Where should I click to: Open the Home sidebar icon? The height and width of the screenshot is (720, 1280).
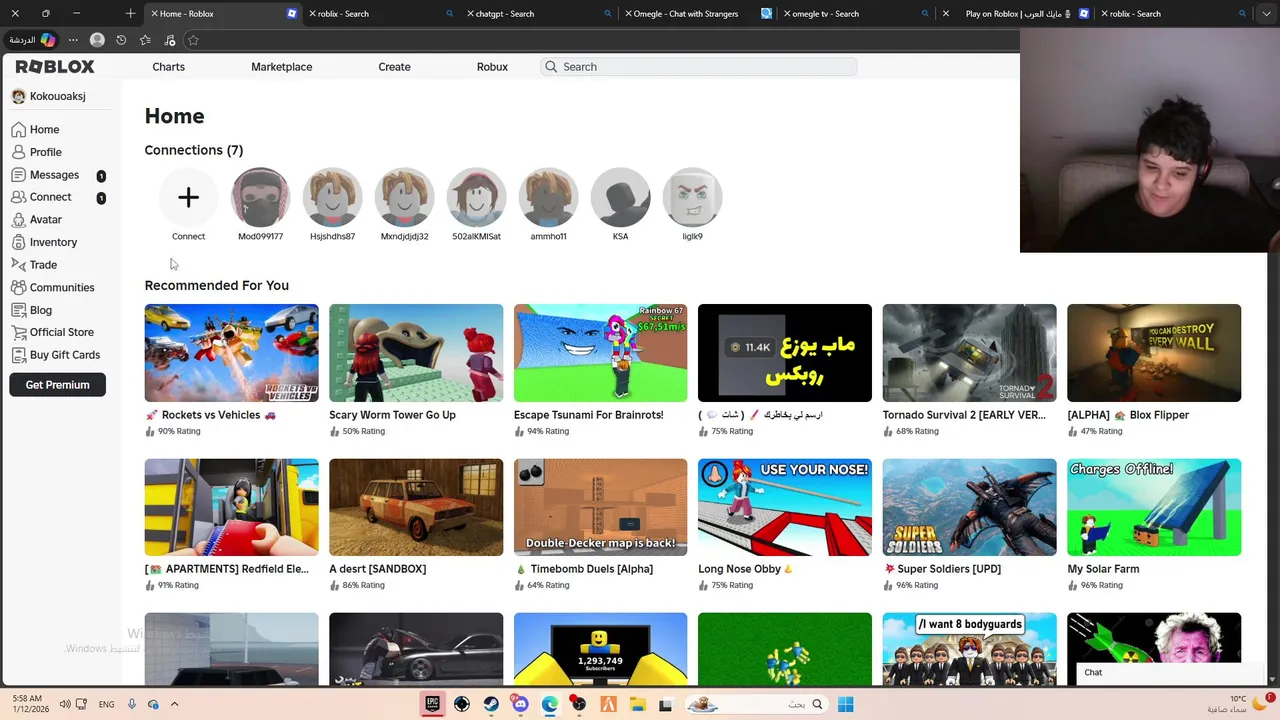(x=19, y=130)
